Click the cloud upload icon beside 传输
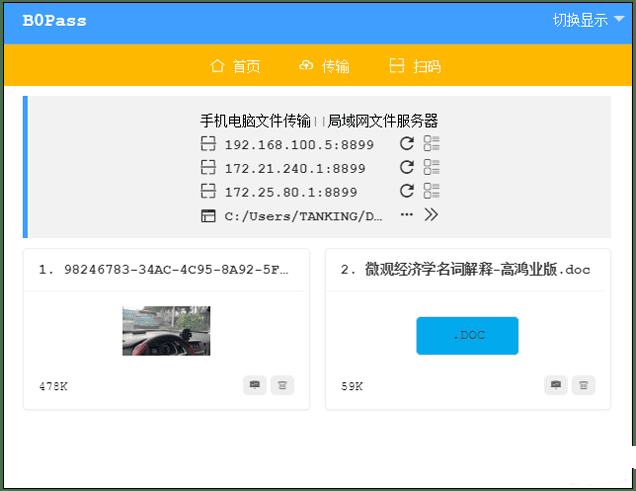This screenshot has height=491, width=636. [306, 65]
